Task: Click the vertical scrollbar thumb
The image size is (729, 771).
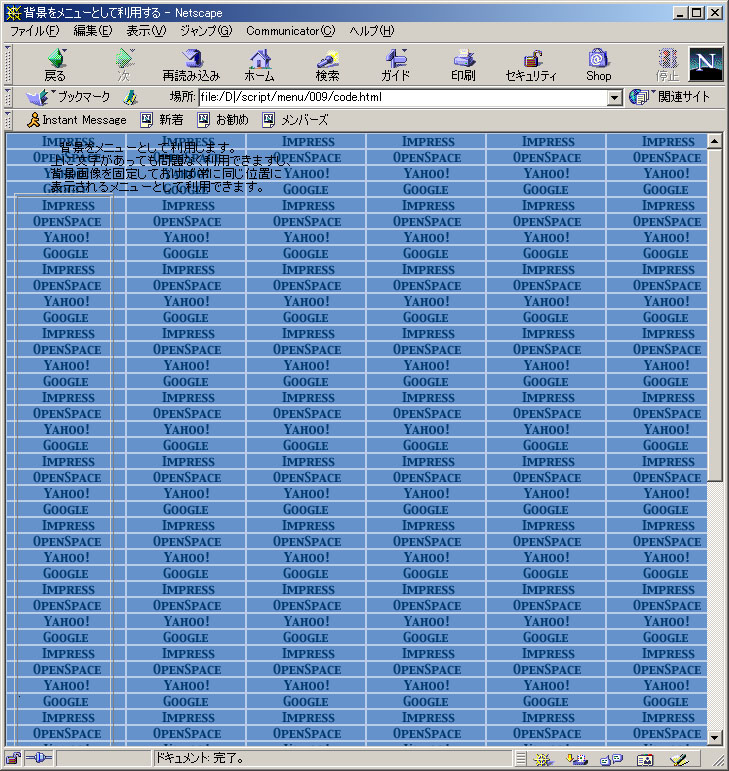Action: pyautogui.click(x=715, y=315)
